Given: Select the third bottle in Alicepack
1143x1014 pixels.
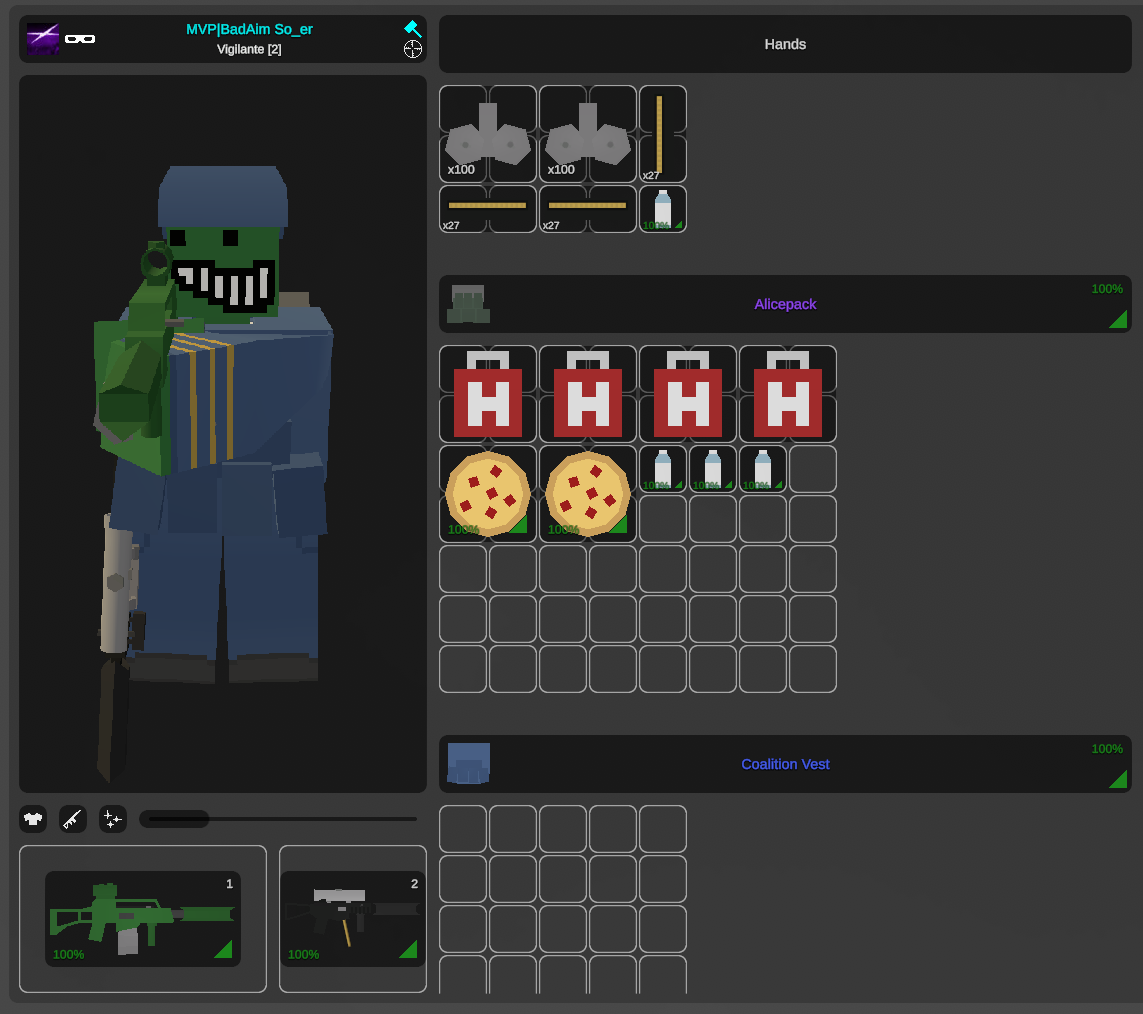Looking at the screenshot, I should (762, 469).
